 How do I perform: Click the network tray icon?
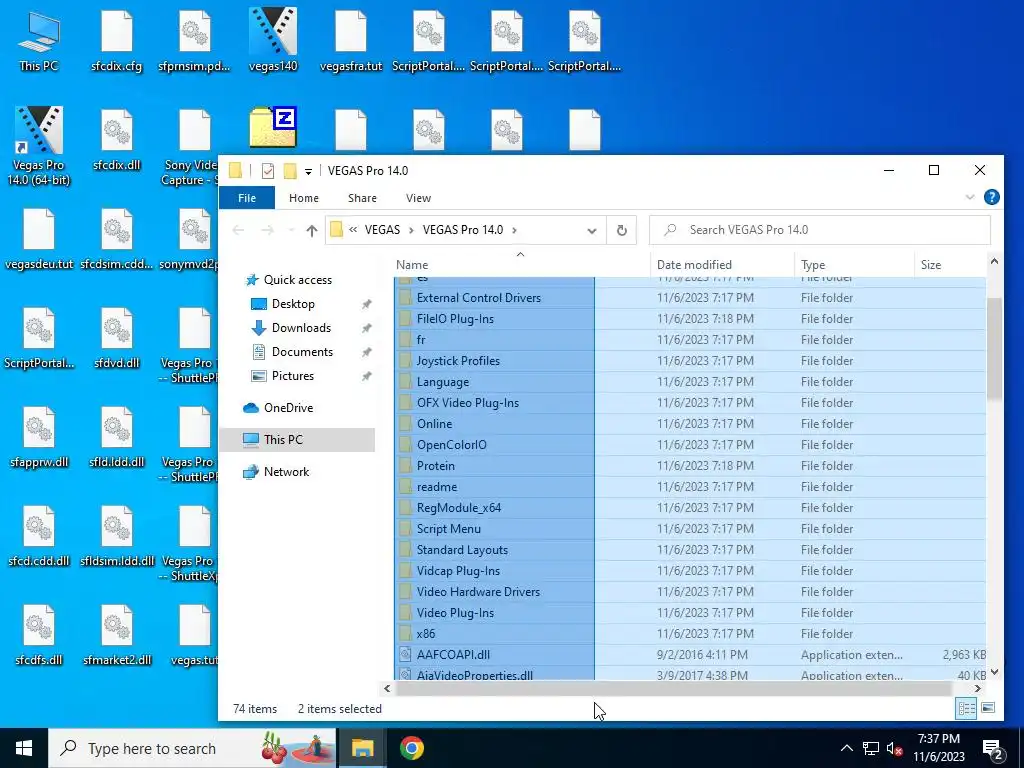pos(871,748)
